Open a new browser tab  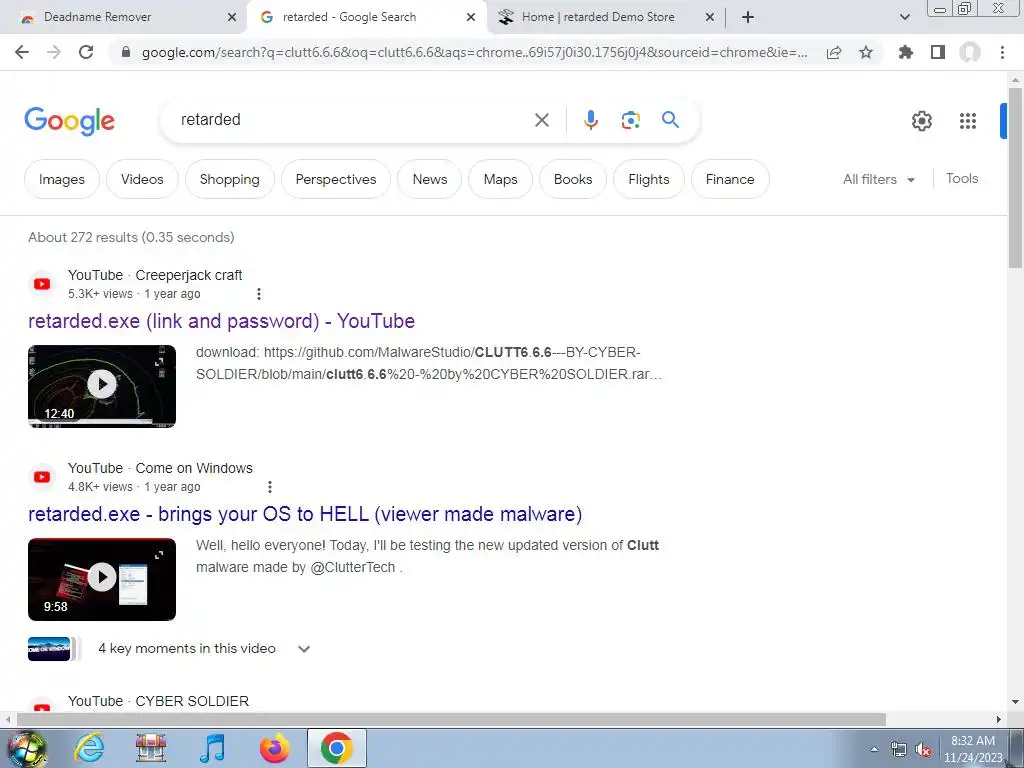pyautogui.click(x=748, y=17)
